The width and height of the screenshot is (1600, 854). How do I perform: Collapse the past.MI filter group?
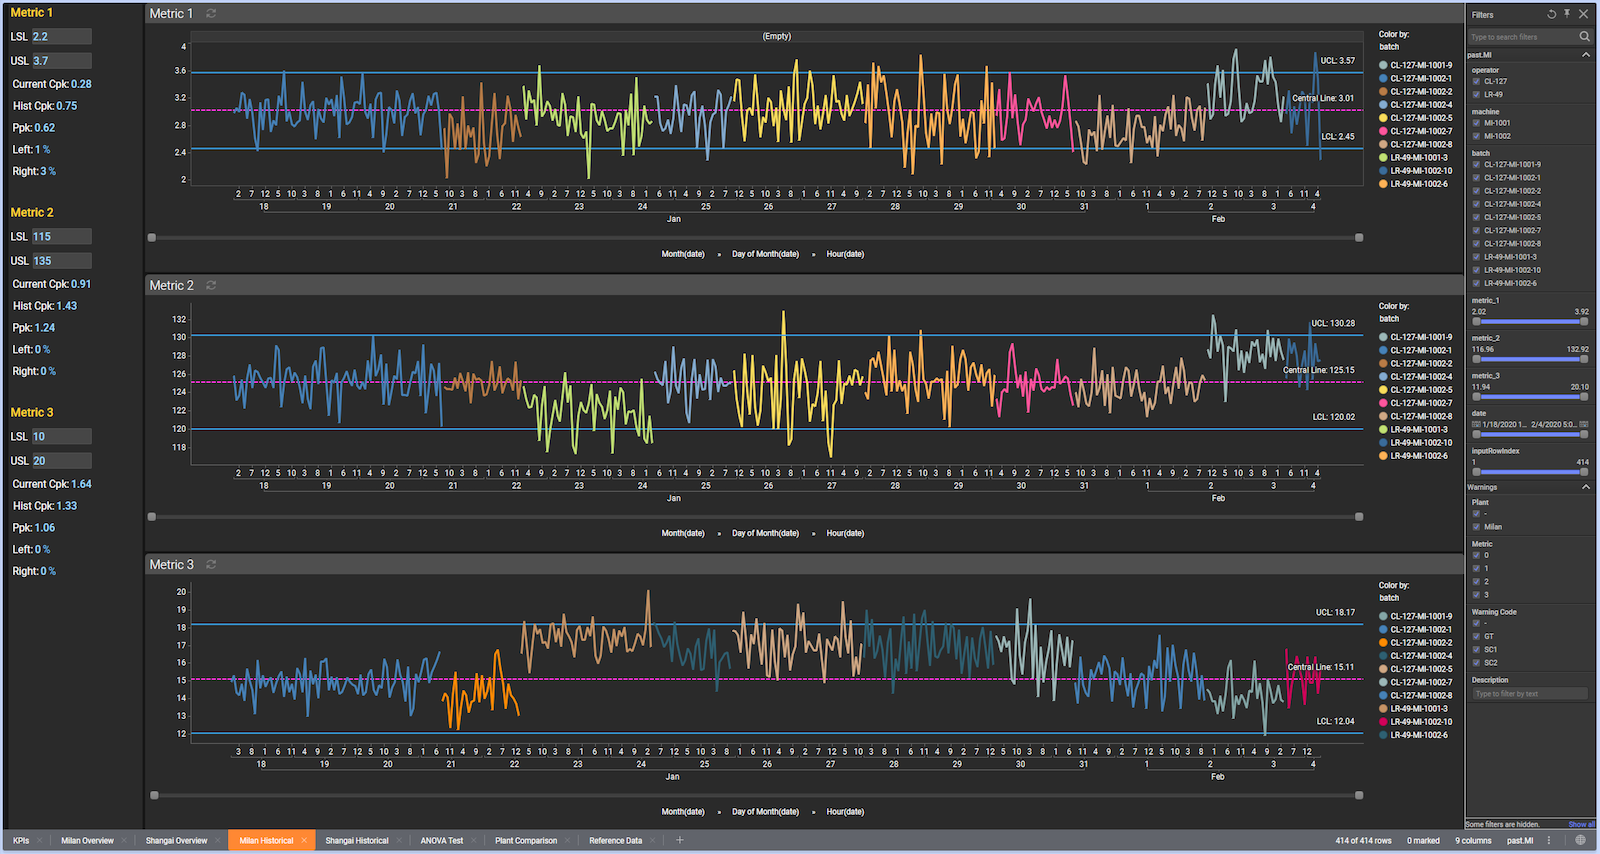coord(1586,55)
